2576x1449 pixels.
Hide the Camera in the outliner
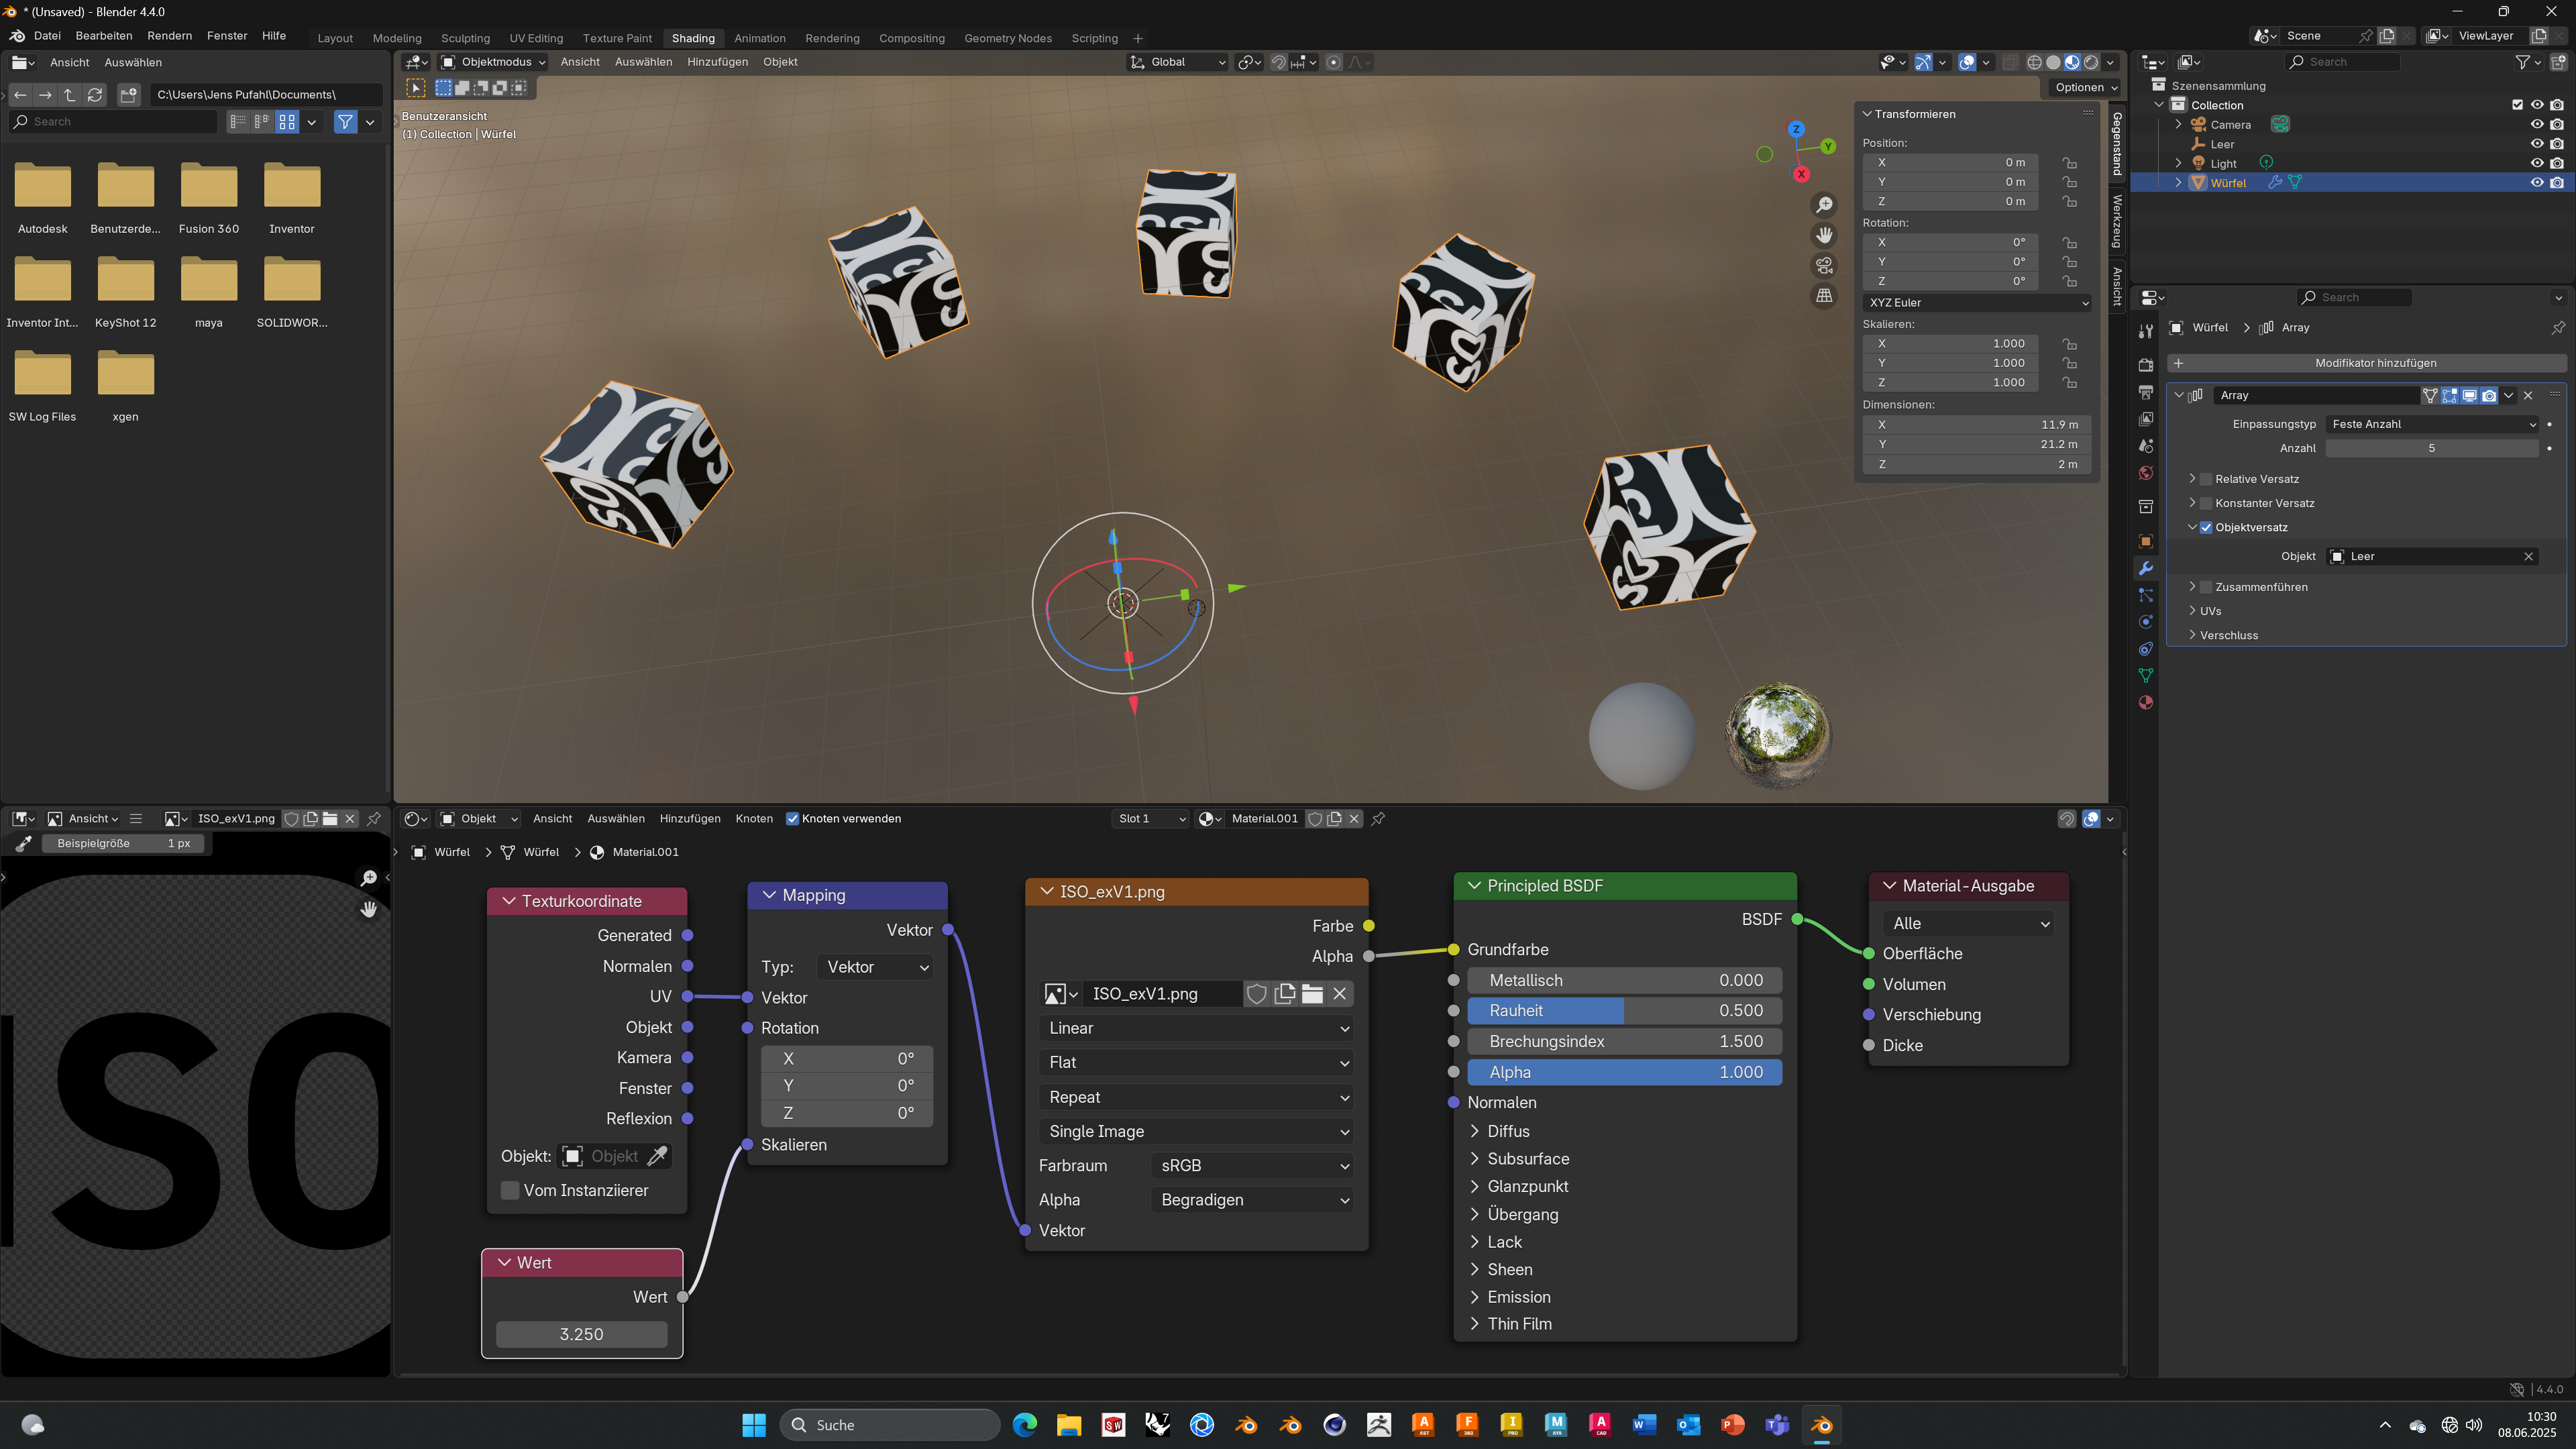coord(2536,124)
